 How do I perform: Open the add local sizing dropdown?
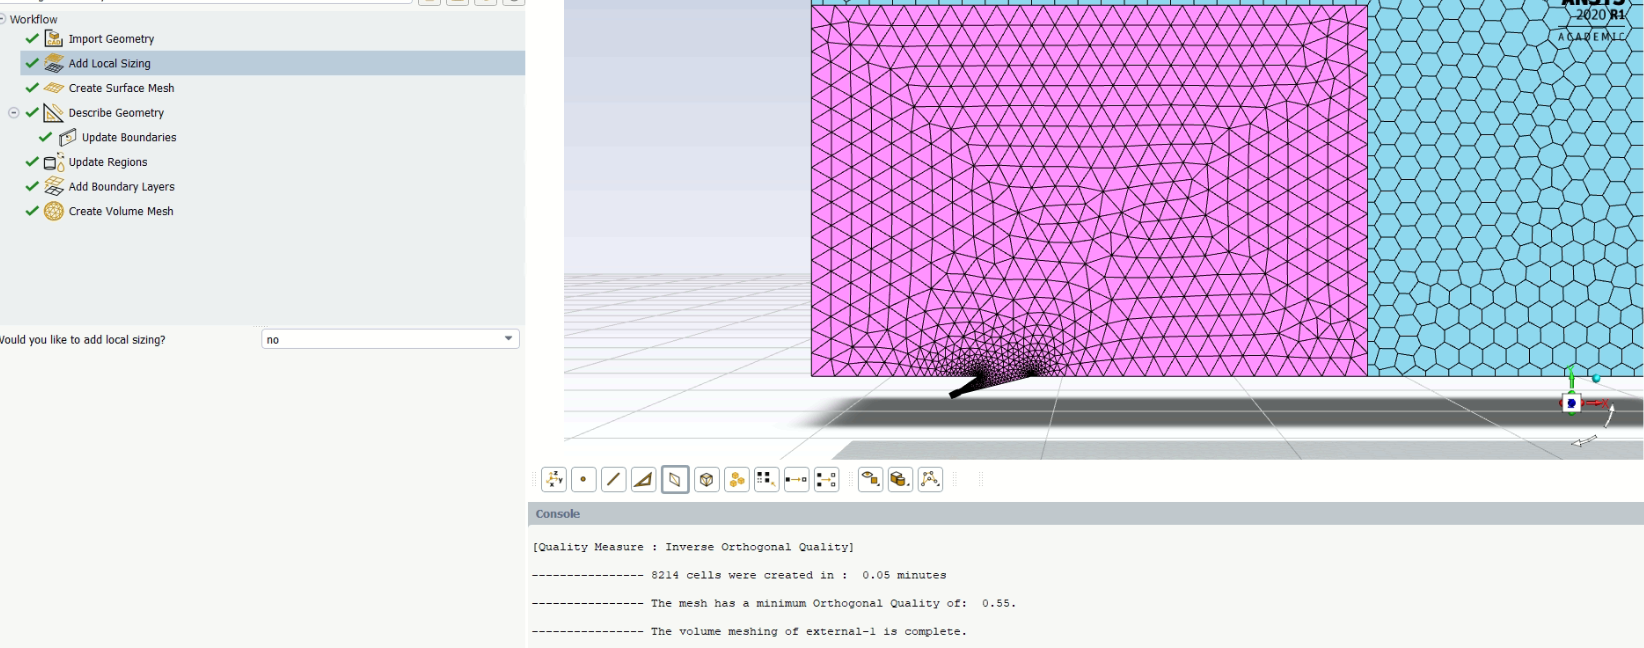390,340
